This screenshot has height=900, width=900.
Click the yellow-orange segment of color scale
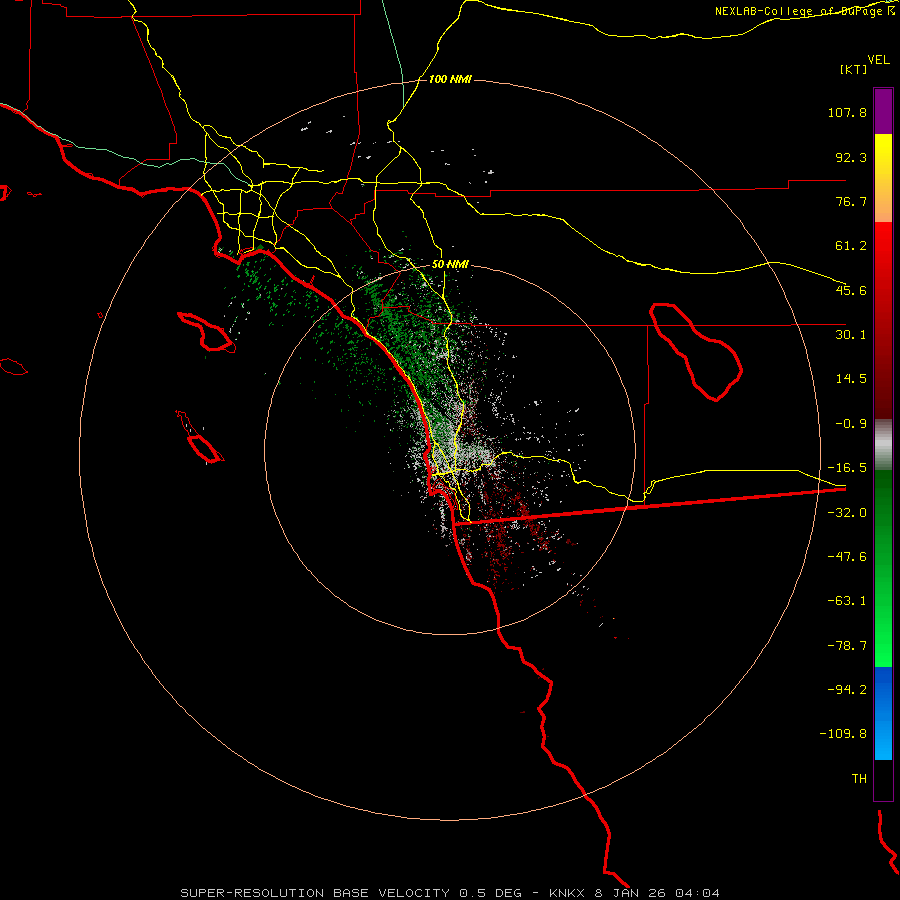[x=883, y=178]
